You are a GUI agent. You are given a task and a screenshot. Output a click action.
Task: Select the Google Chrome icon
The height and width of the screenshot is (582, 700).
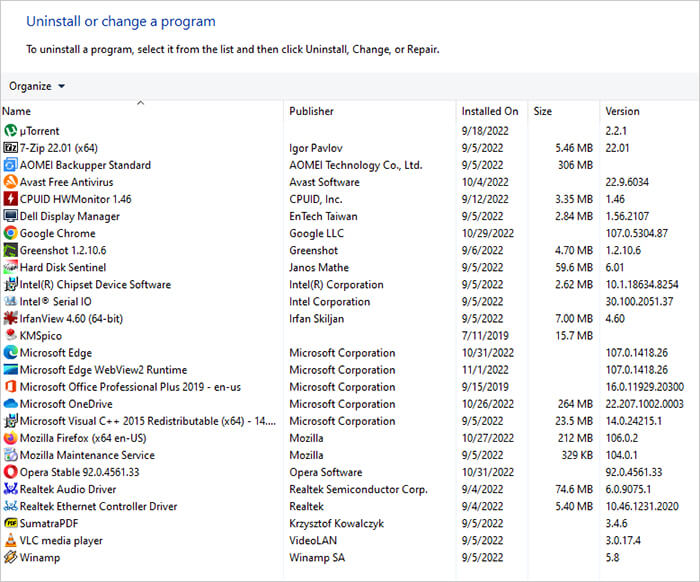(10, 233)
